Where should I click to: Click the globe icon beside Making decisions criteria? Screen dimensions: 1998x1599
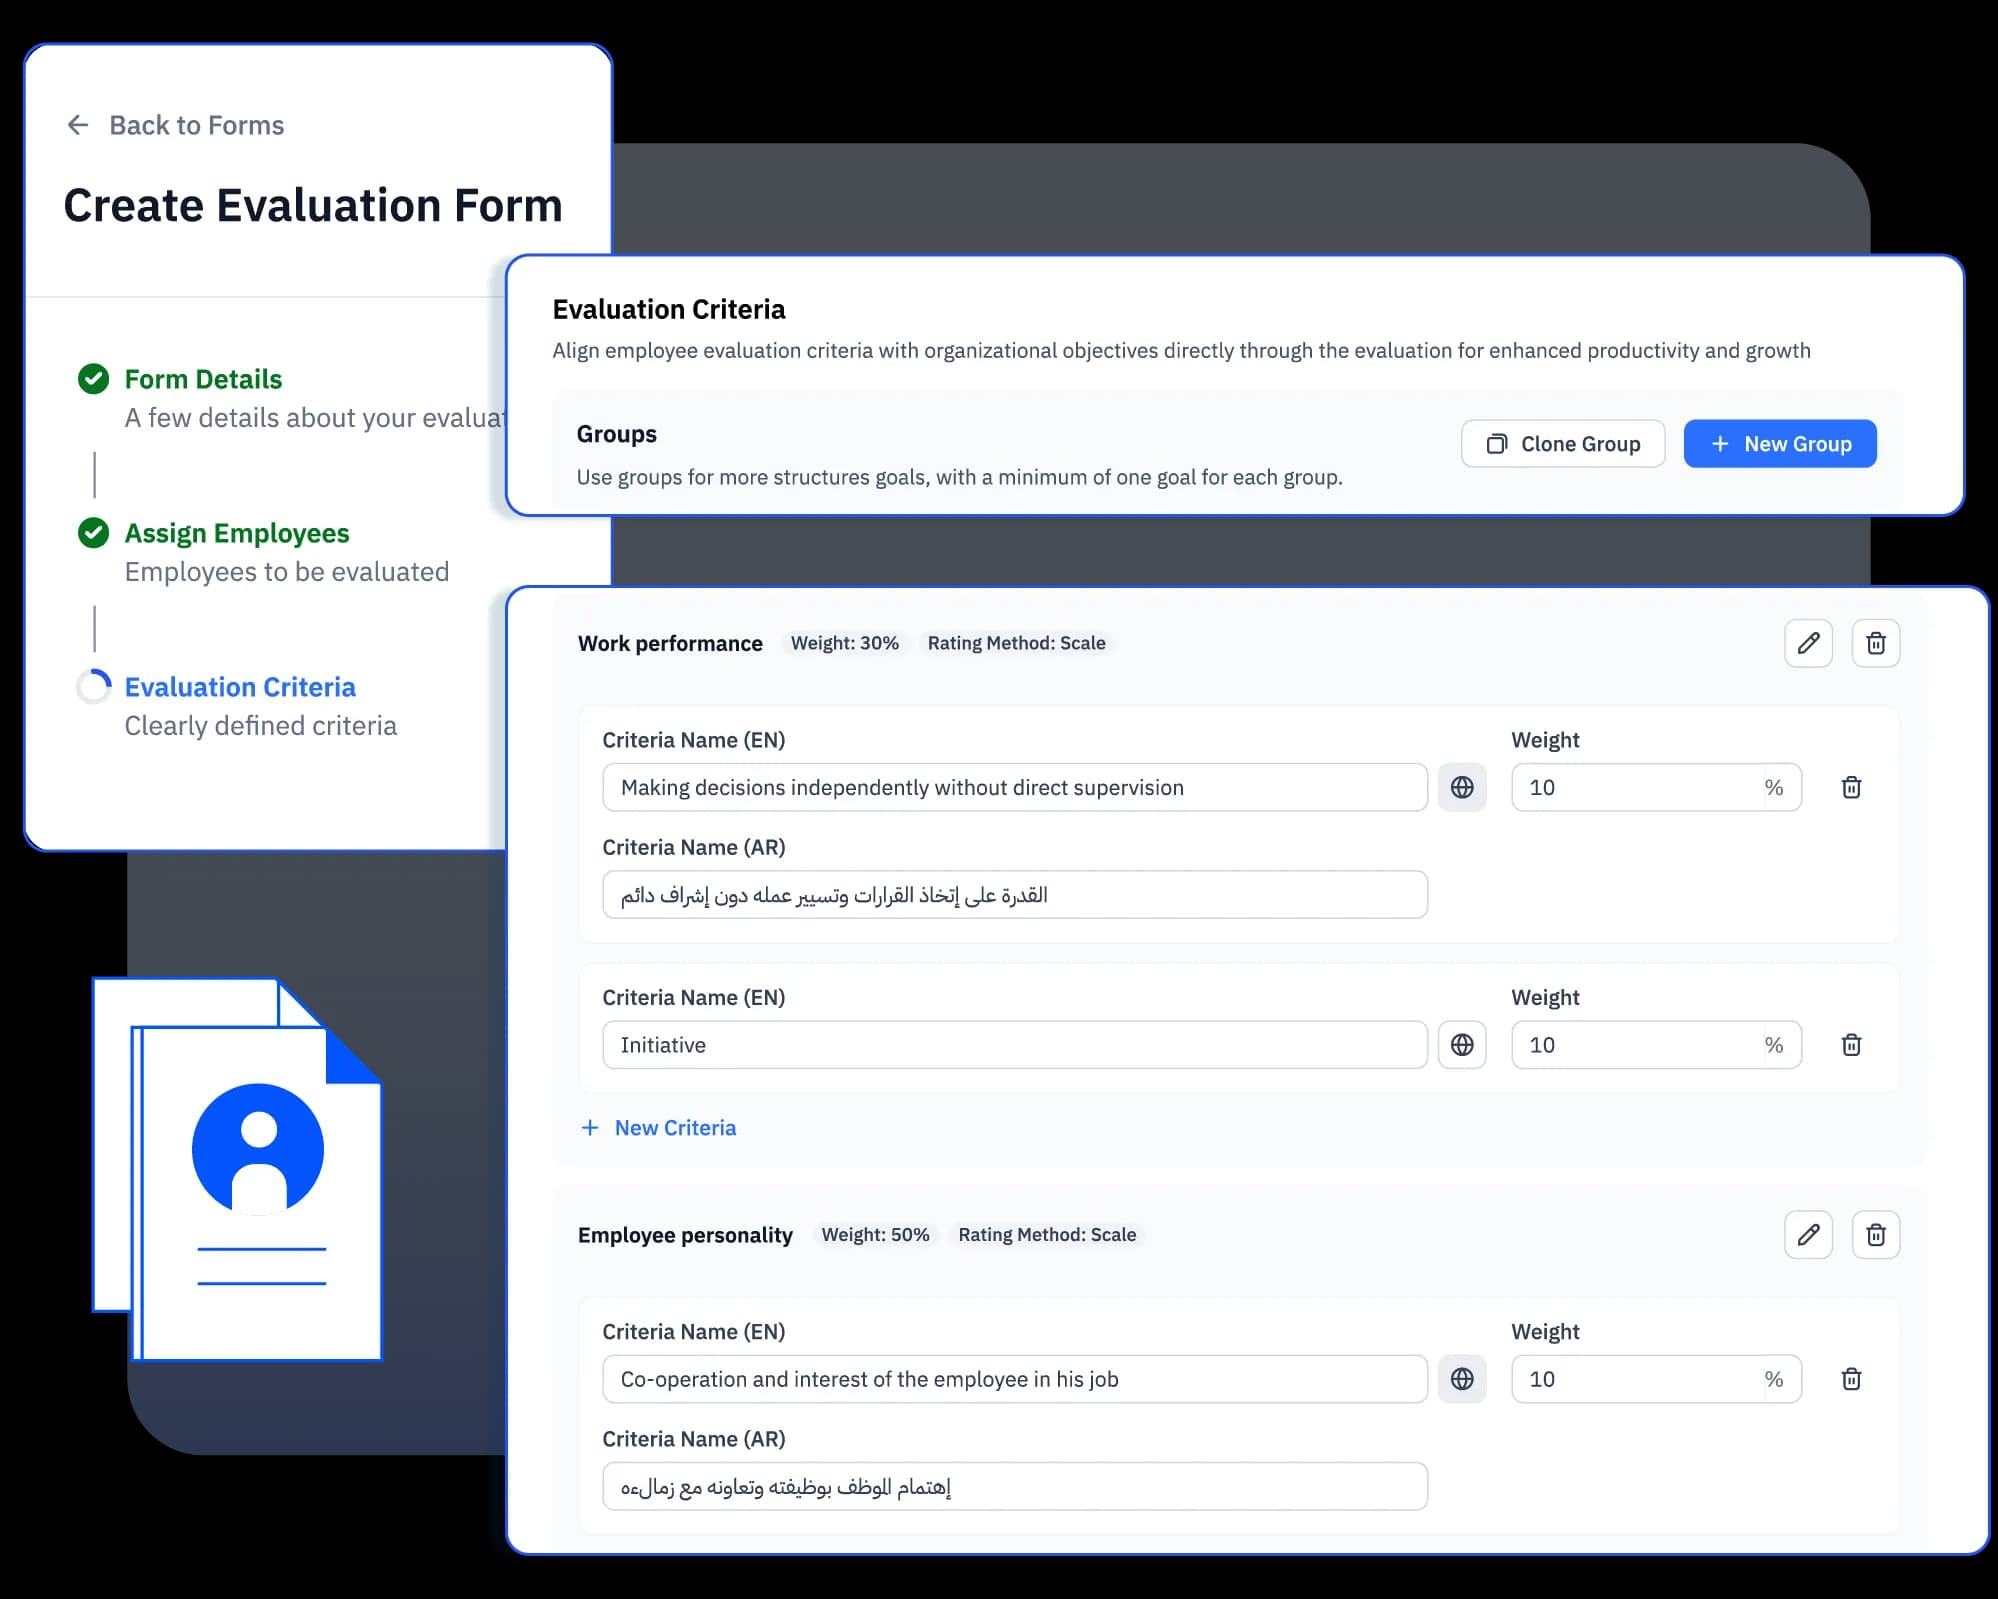(x=1461, y=788)
